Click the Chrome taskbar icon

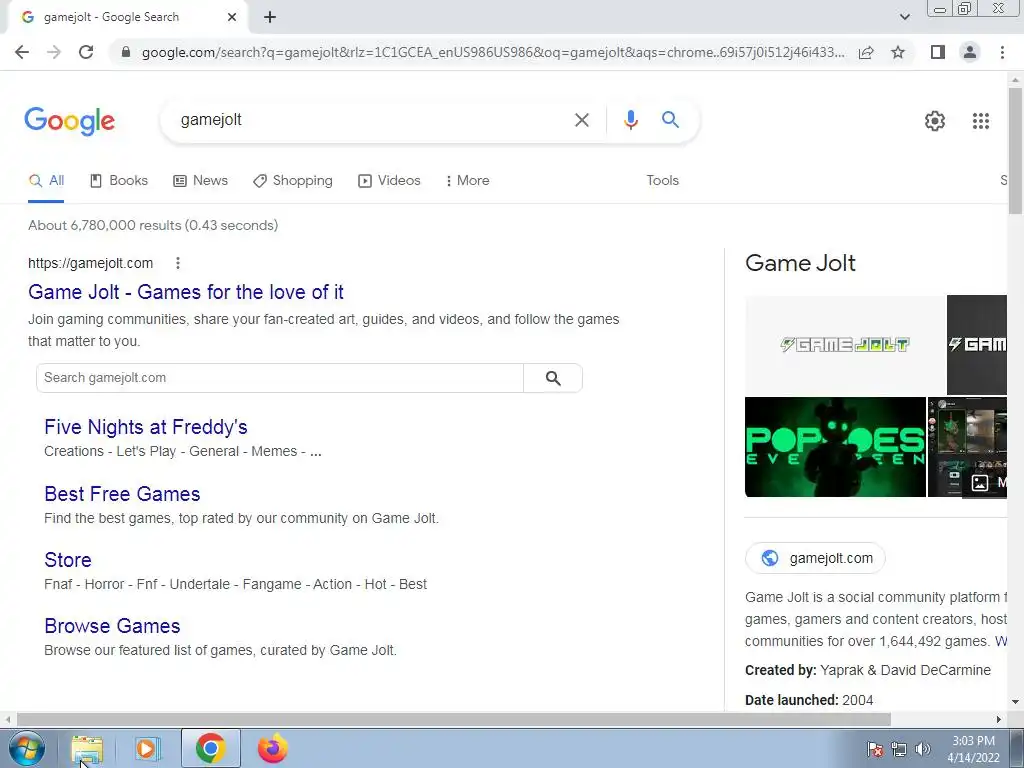click(210, 748)
